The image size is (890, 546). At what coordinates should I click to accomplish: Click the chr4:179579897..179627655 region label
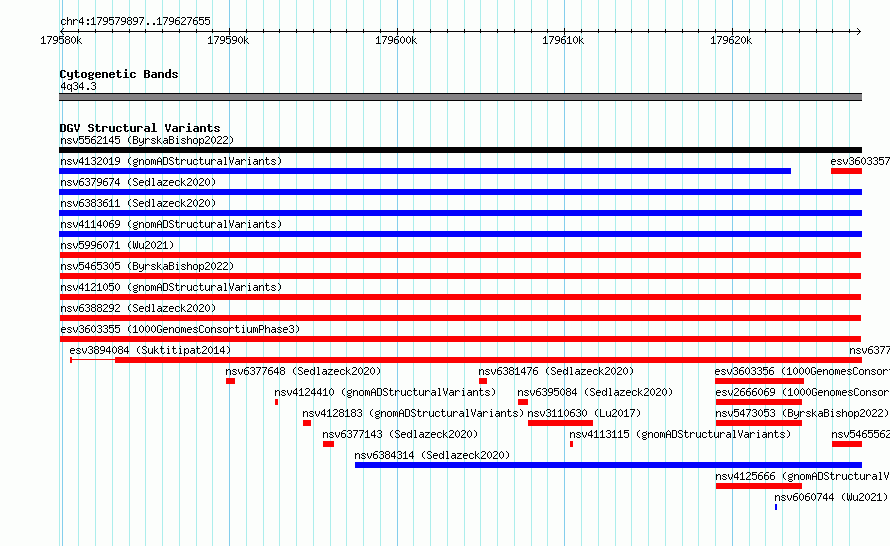135,21
